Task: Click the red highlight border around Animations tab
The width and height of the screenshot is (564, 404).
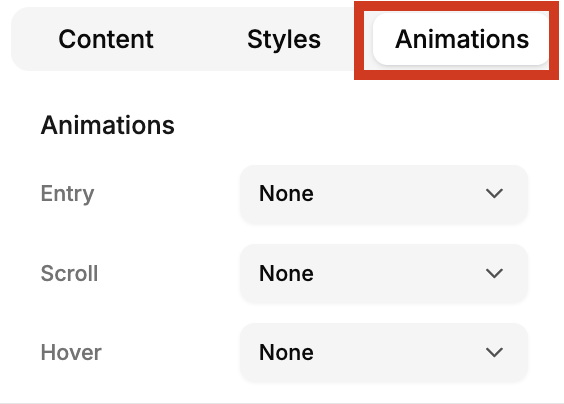Action: 456,6
